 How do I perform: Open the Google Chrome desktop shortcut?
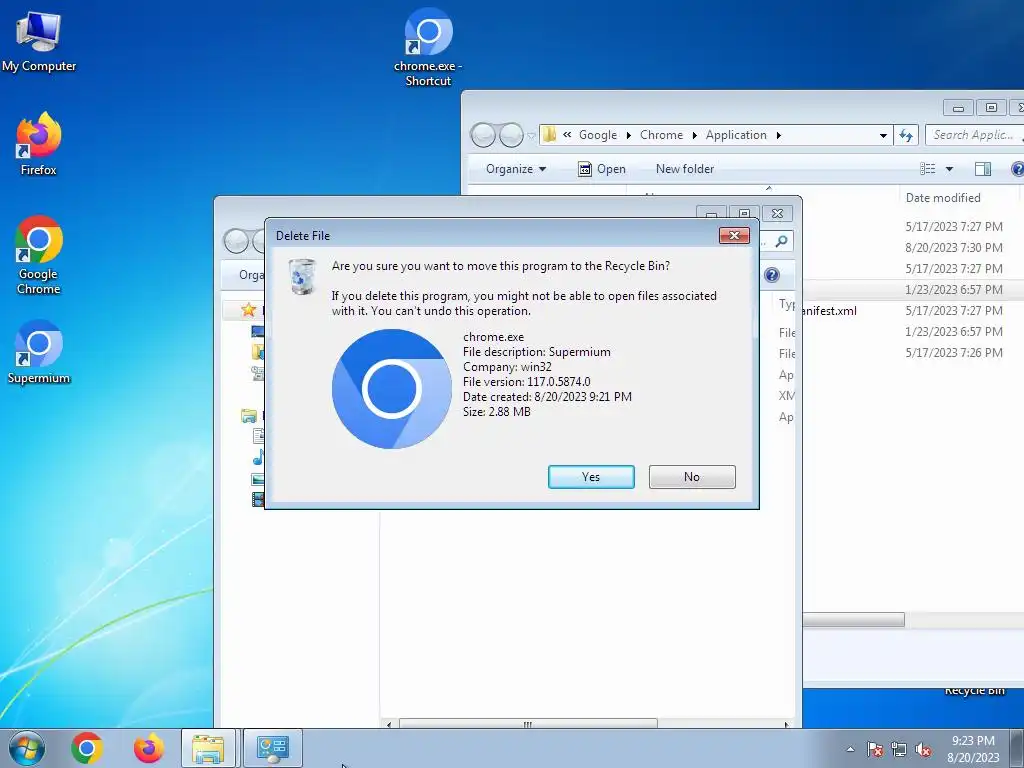tap(39, 255)
